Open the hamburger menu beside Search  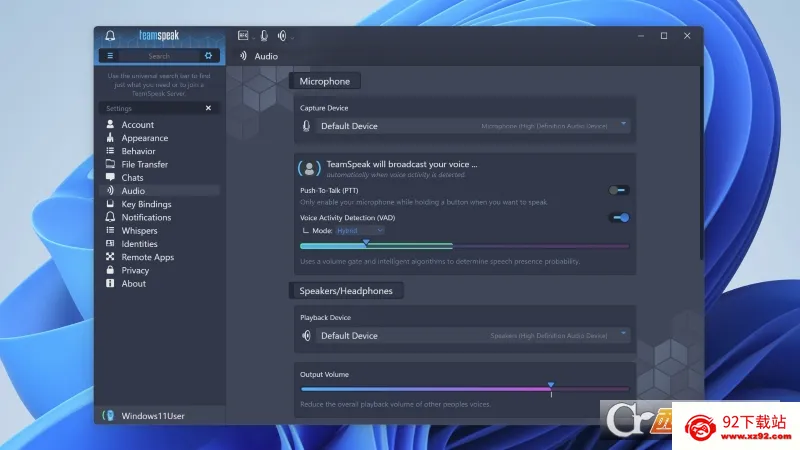coord(110,56)
